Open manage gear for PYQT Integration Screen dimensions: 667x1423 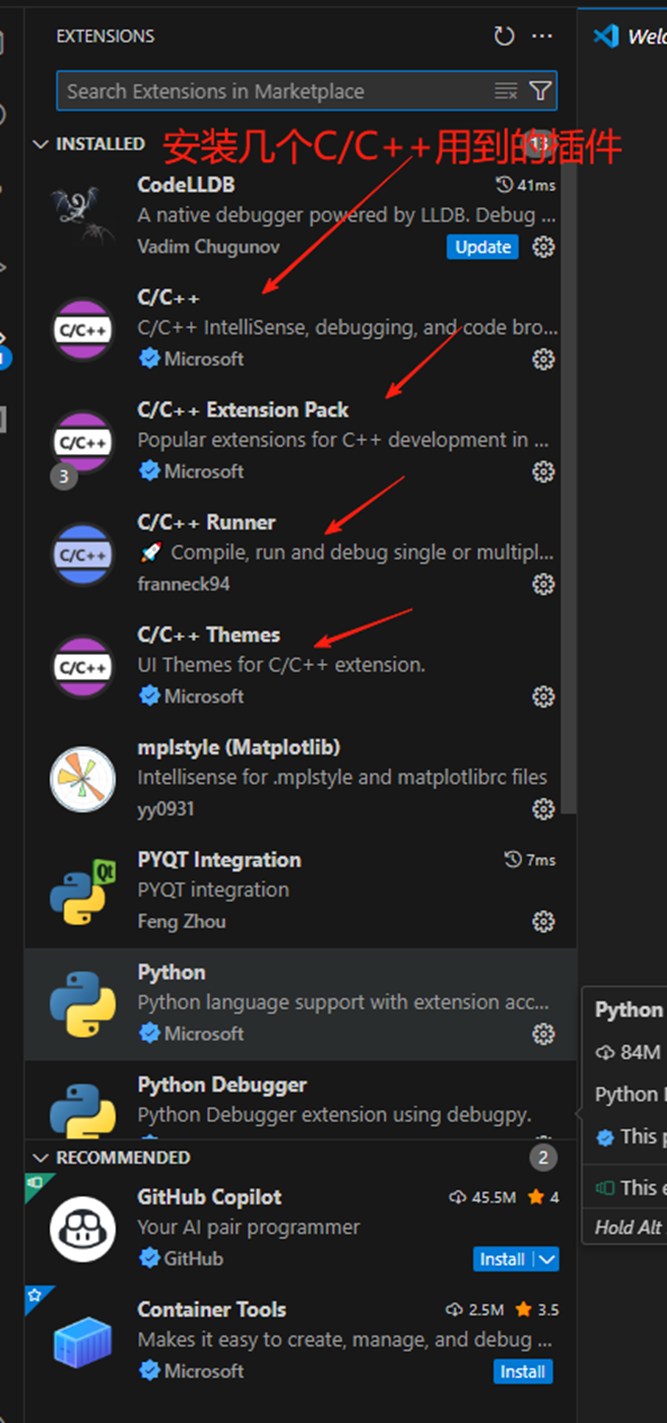tap(543, 921)
